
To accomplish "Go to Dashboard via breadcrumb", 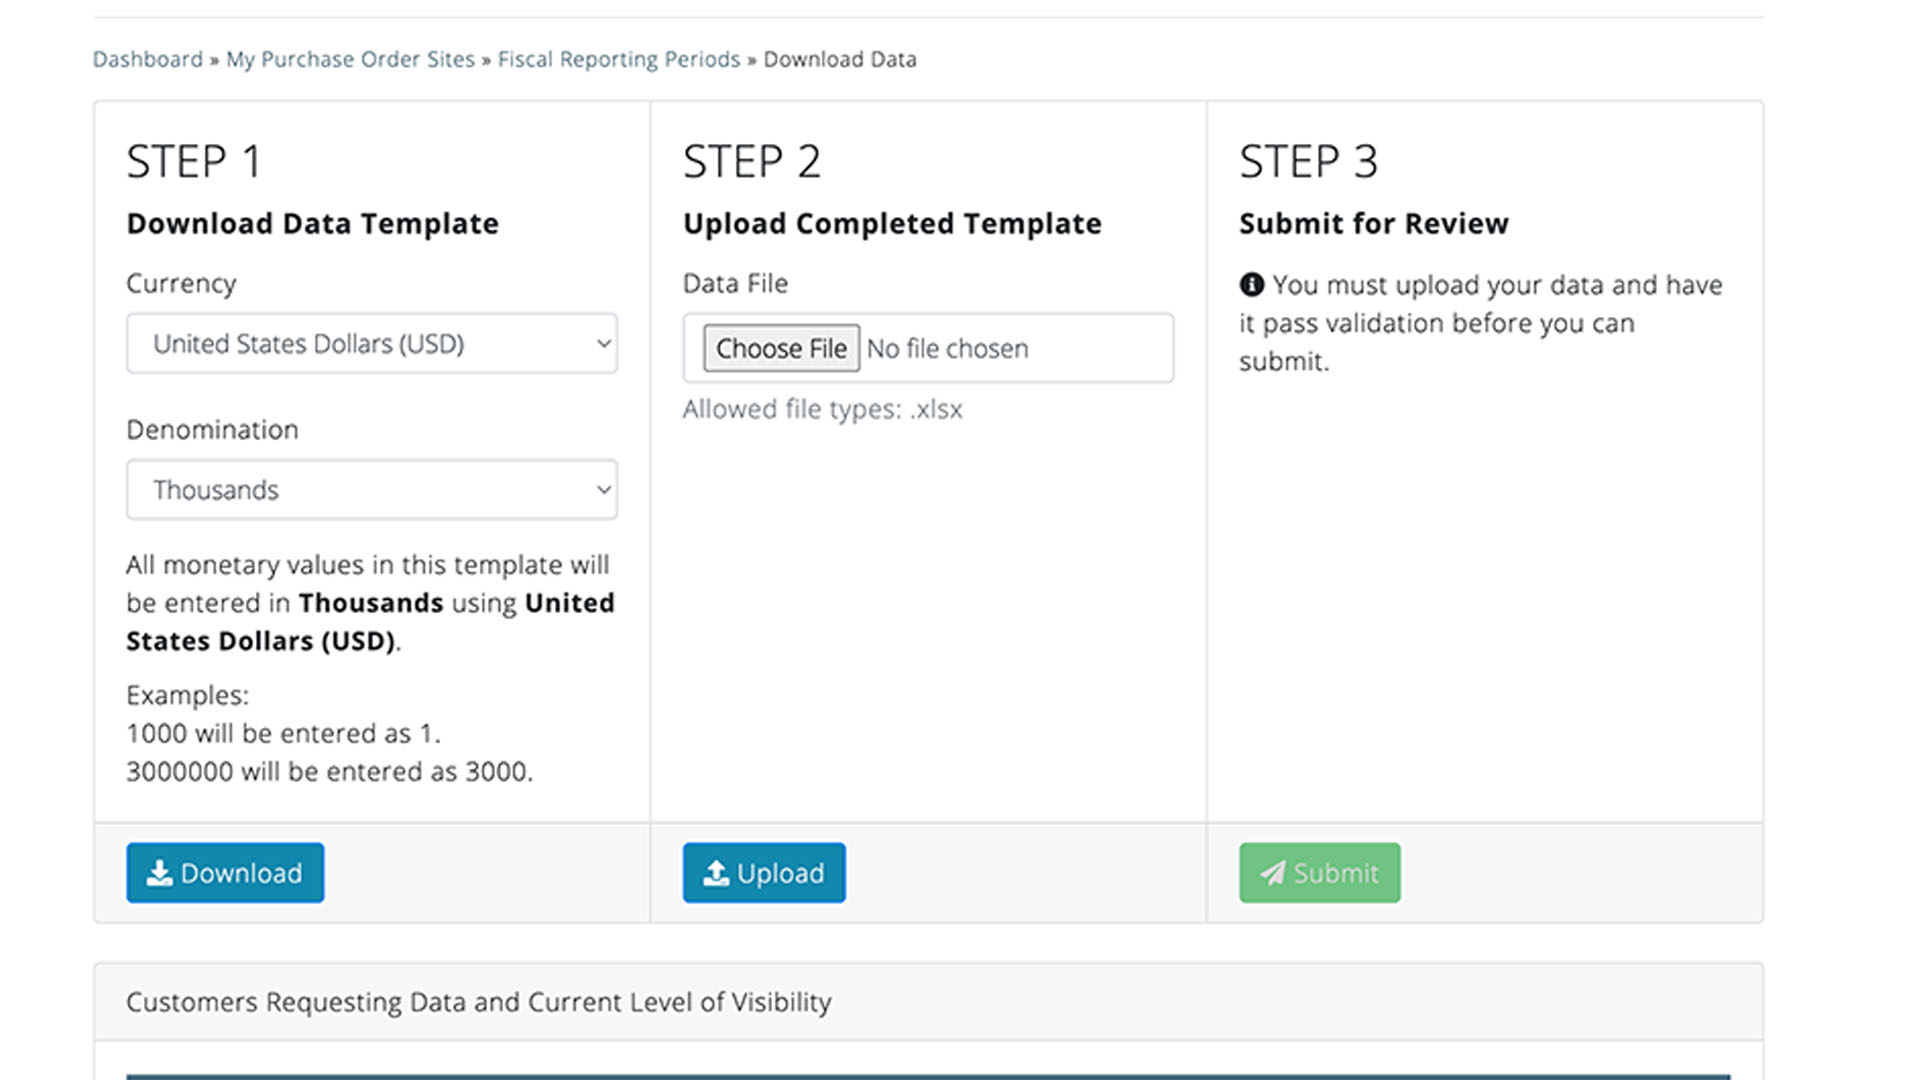I will [147, 60].
